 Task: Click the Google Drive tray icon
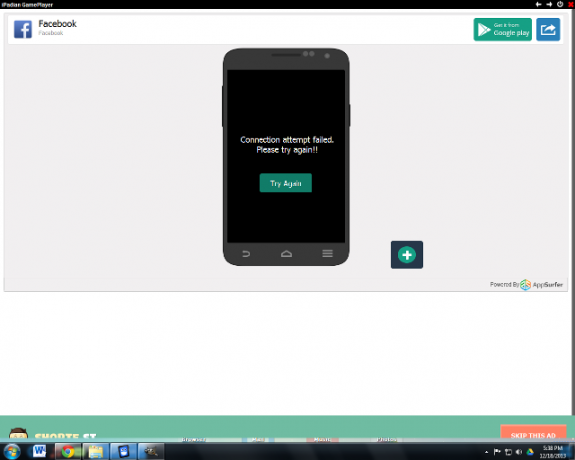(530, 452)
